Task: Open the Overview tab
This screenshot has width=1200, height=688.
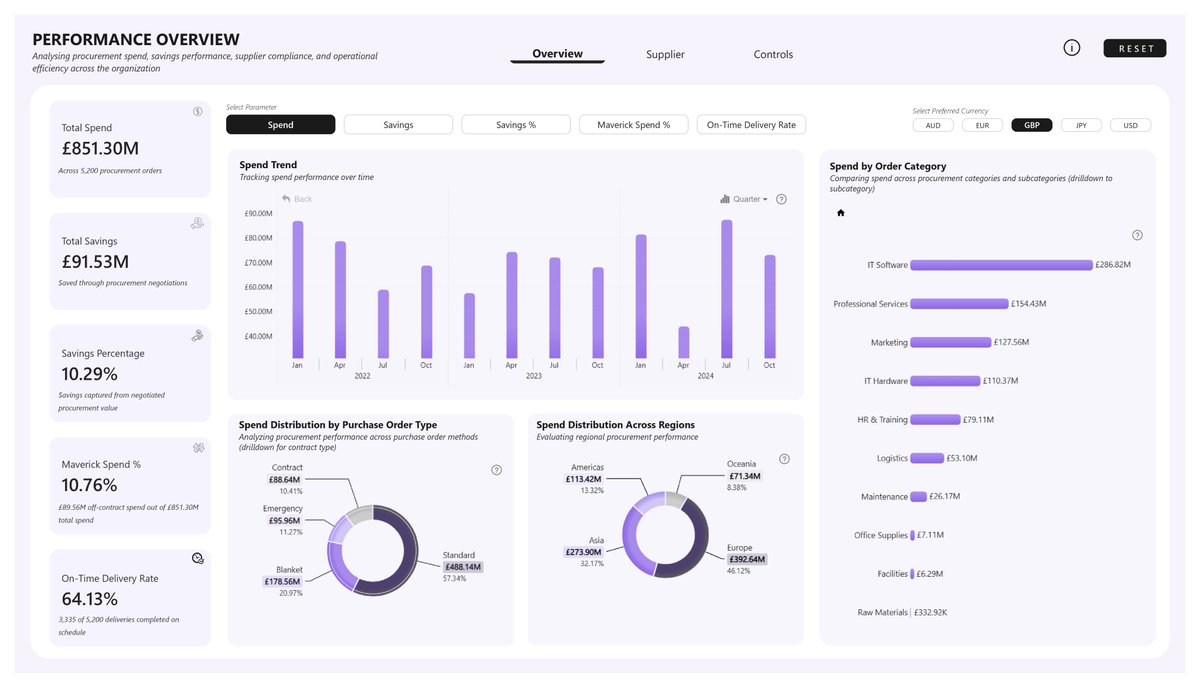Action: 557,54
